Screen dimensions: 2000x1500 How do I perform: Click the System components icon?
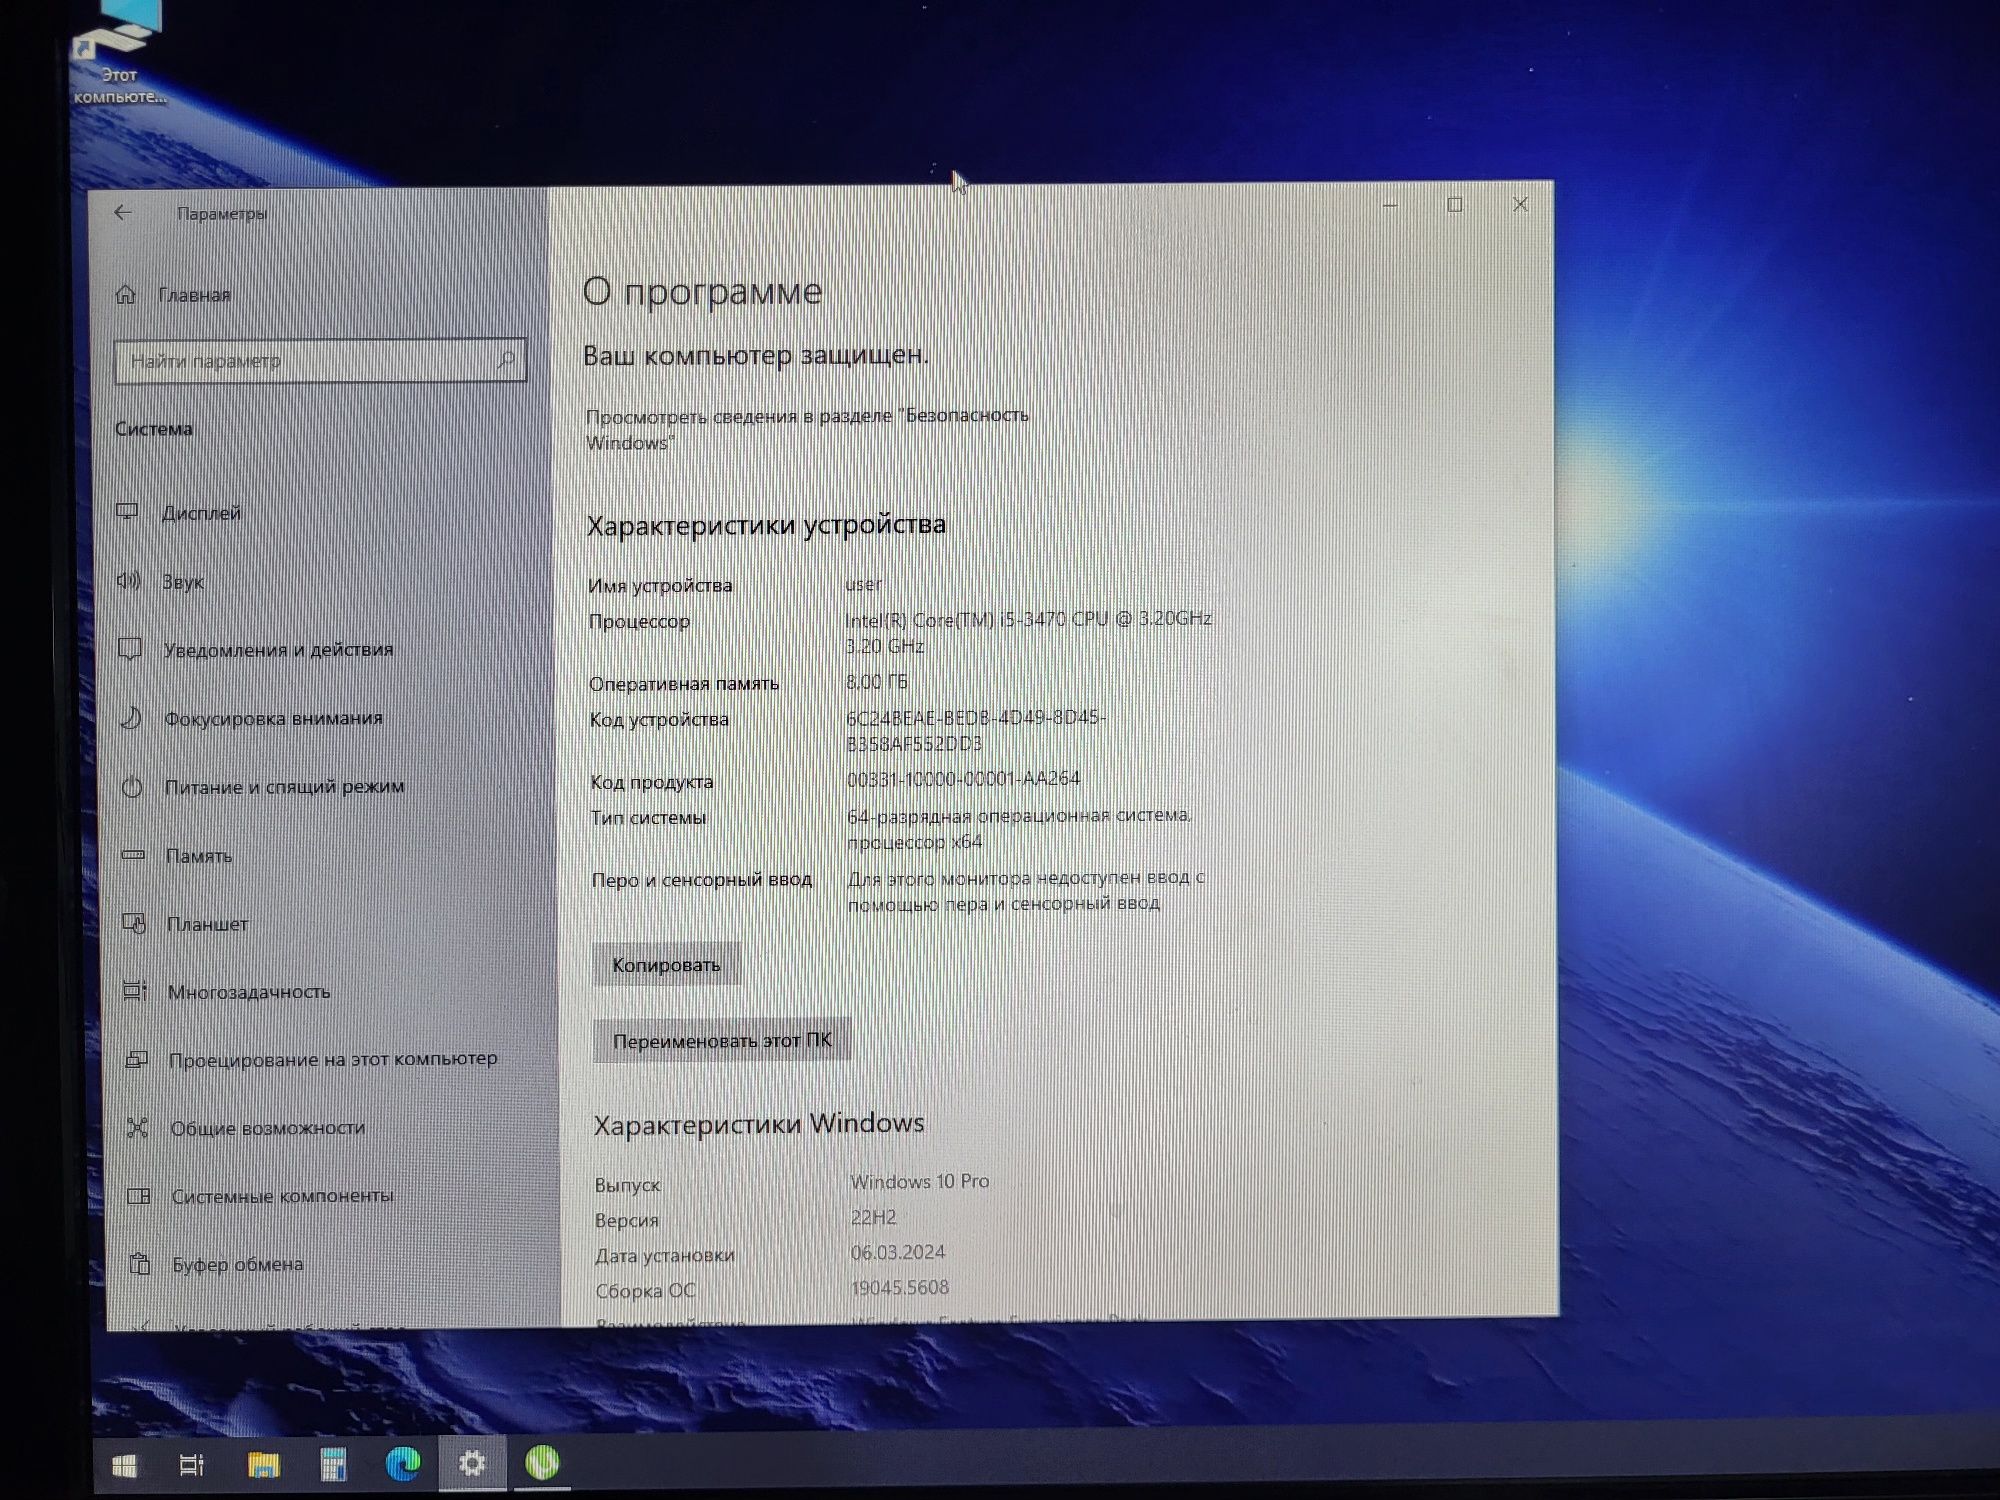139,1196
